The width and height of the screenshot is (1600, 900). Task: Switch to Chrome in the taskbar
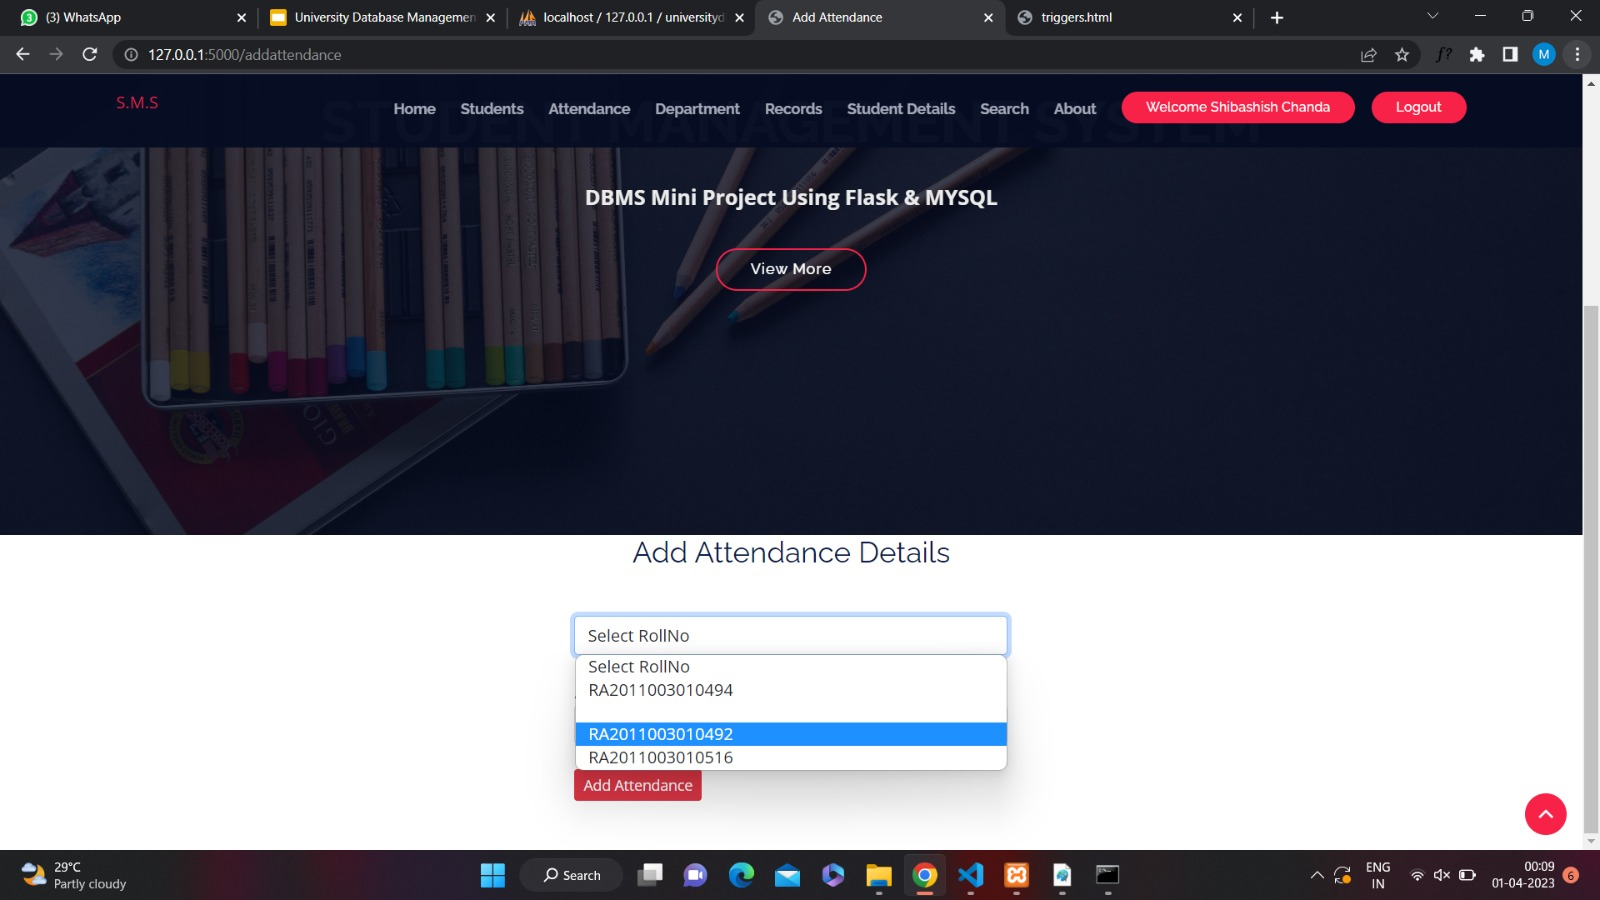(925, 875)
